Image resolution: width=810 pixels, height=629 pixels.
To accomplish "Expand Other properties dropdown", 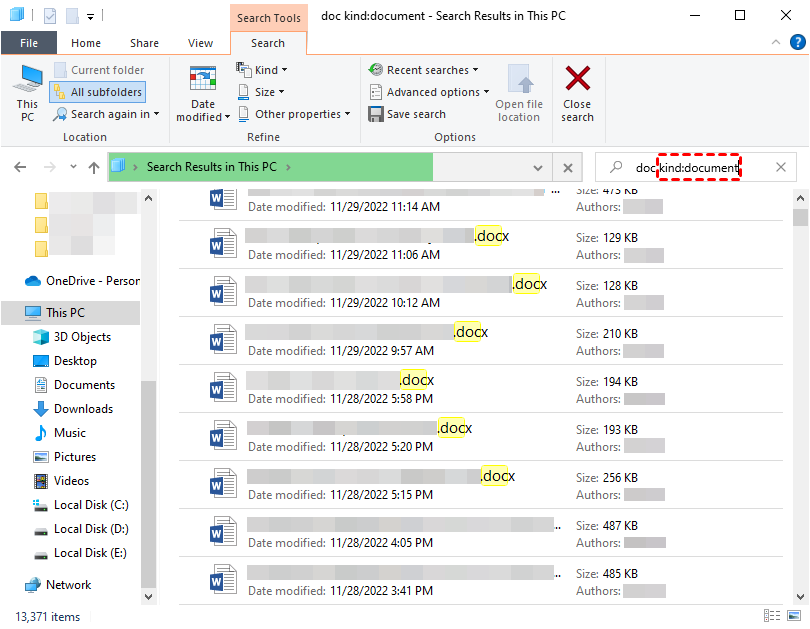I will coord(294,114).
